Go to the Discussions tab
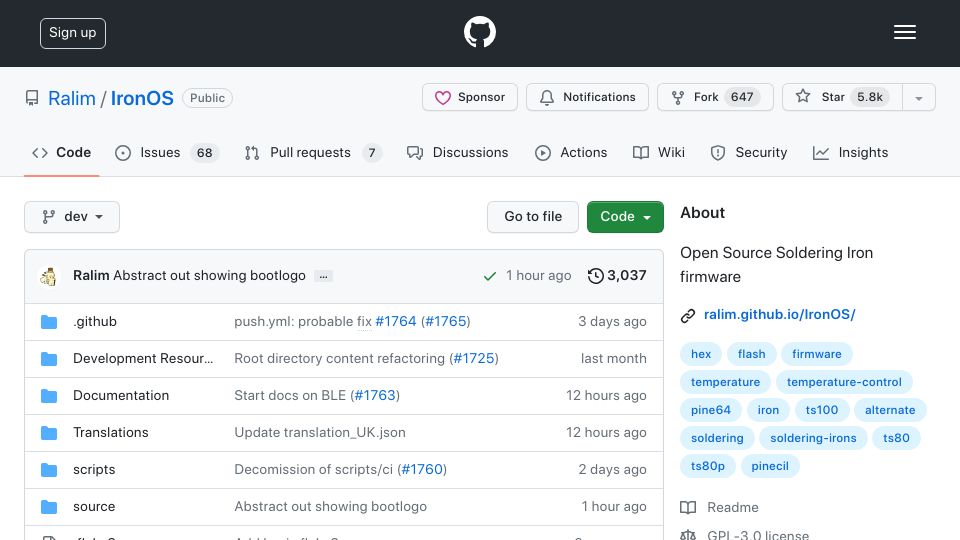Screen dimensions: 960x540 tap(457, 152)
